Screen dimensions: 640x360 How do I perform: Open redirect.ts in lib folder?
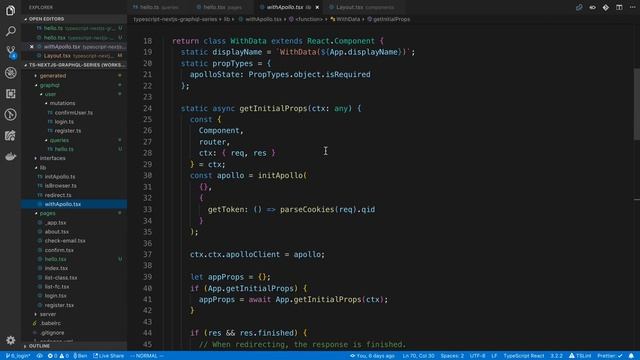pos(74,195)
